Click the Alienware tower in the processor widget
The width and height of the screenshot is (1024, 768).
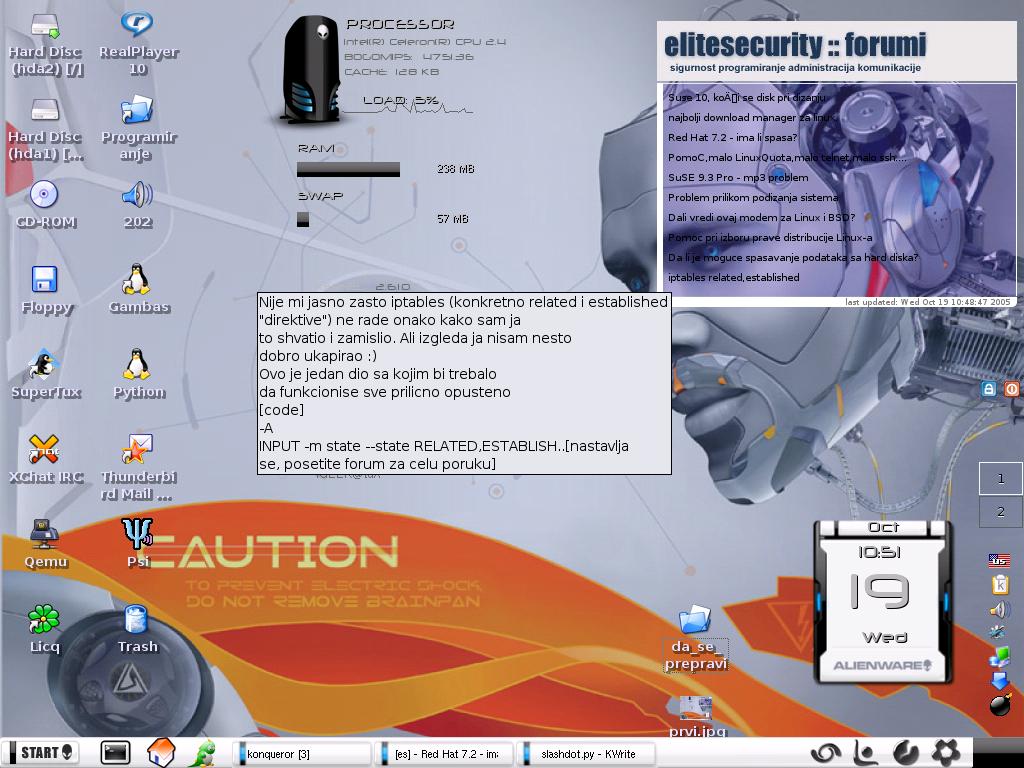click(311, 70)
